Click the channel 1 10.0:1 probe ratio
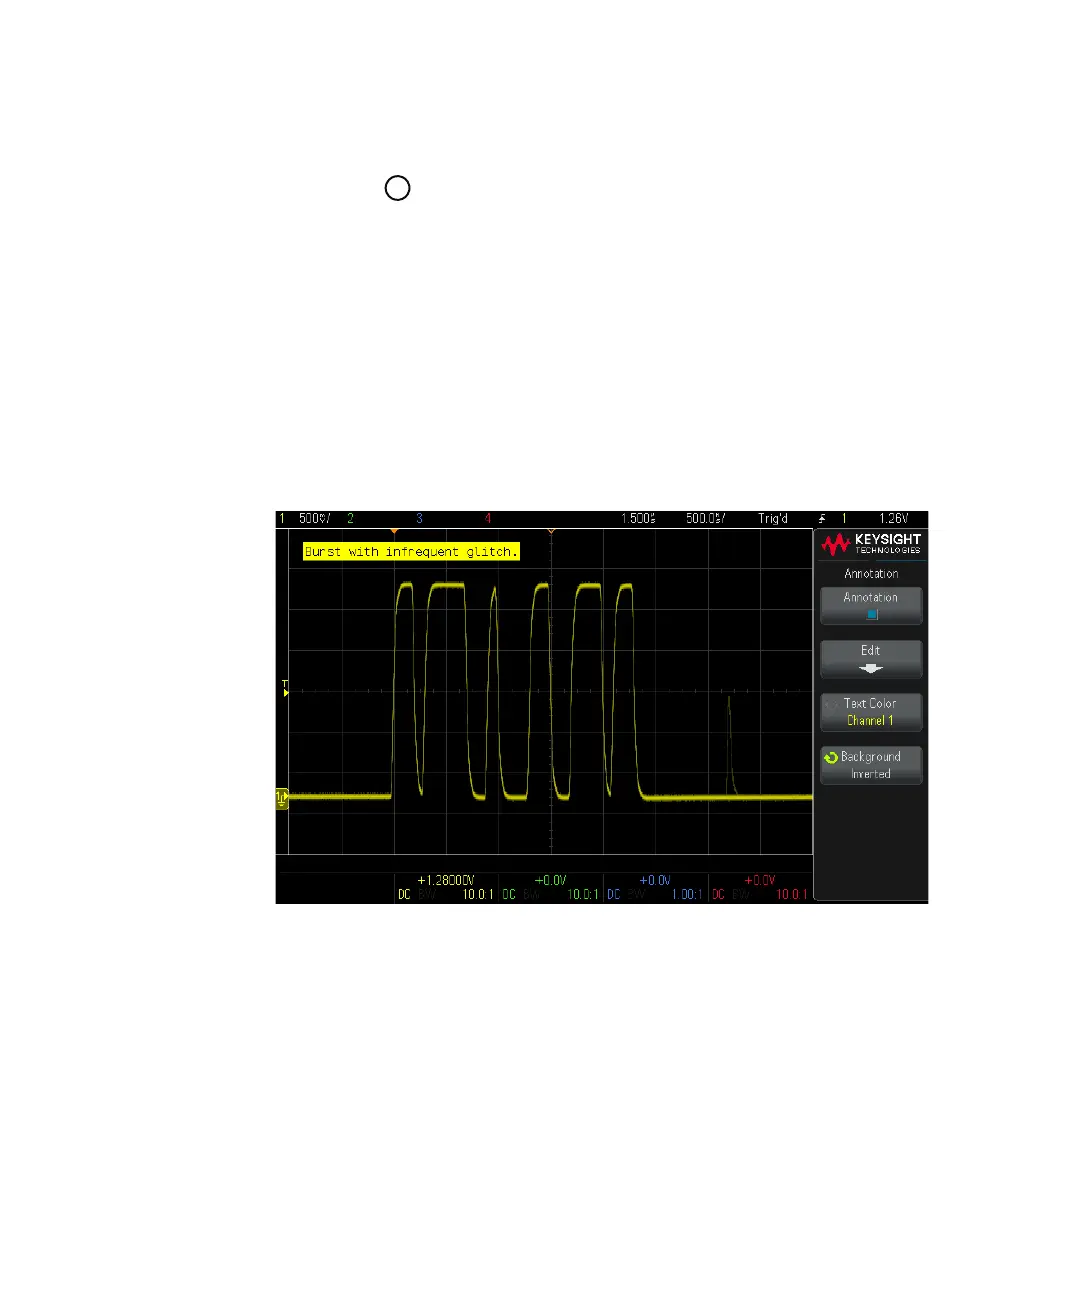Viewport: 1080px width, 1296px height. tap(477, 895)
